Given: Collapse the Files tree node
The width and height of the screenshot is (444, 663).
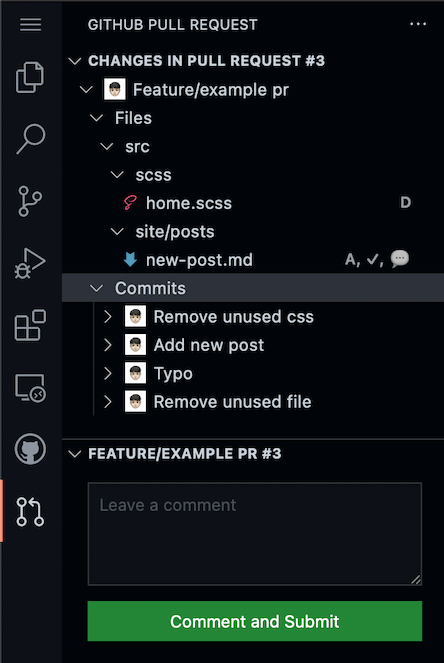Looking at the screenshot, I should coord(96,118).
